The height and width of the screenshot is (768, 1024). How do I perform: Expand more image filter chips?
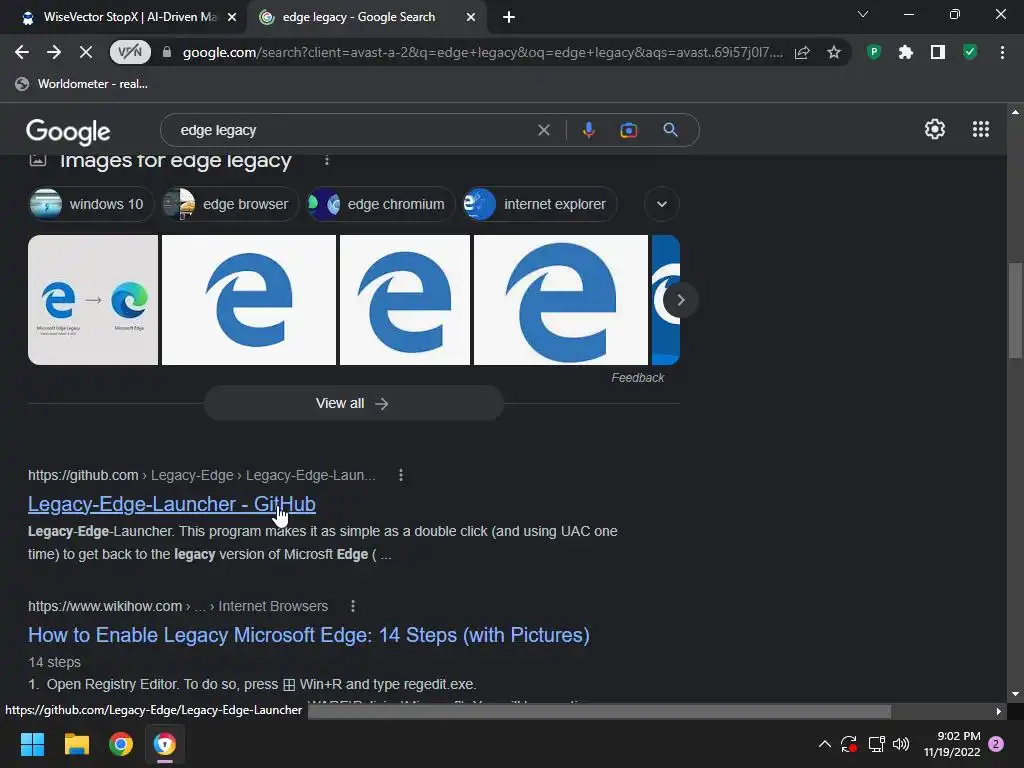pos(662,204)
